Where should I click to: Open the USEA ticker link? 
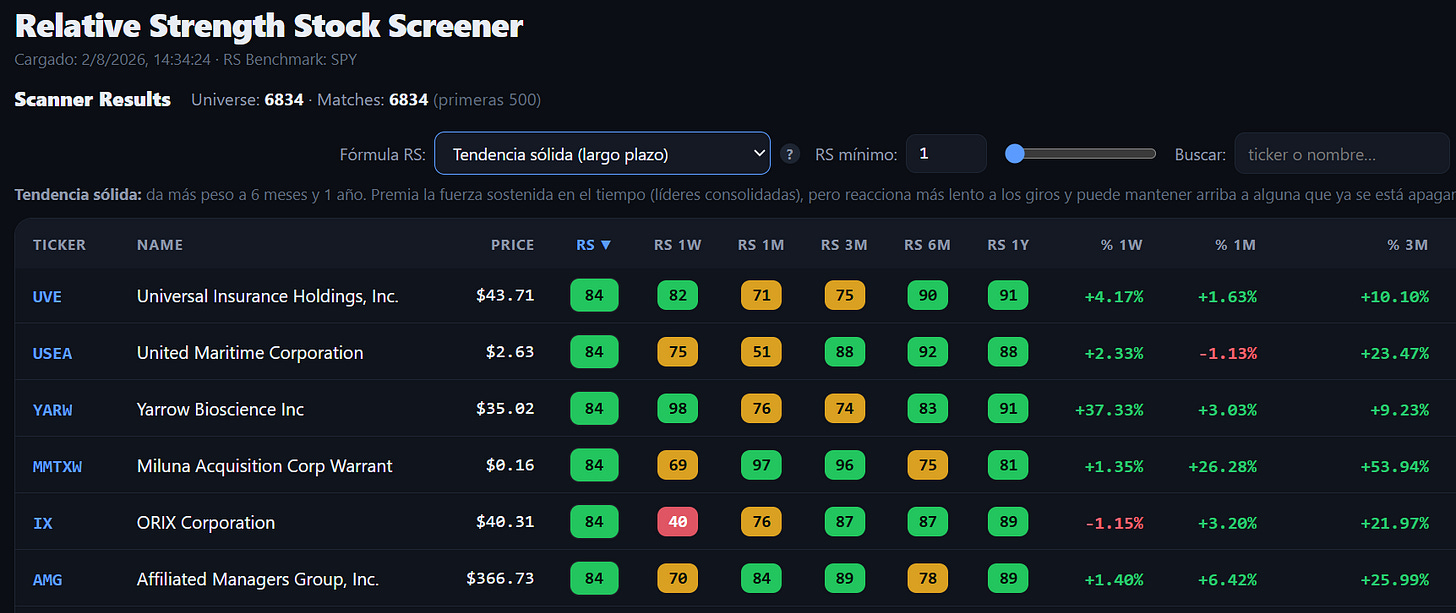(x=53, y=353)
